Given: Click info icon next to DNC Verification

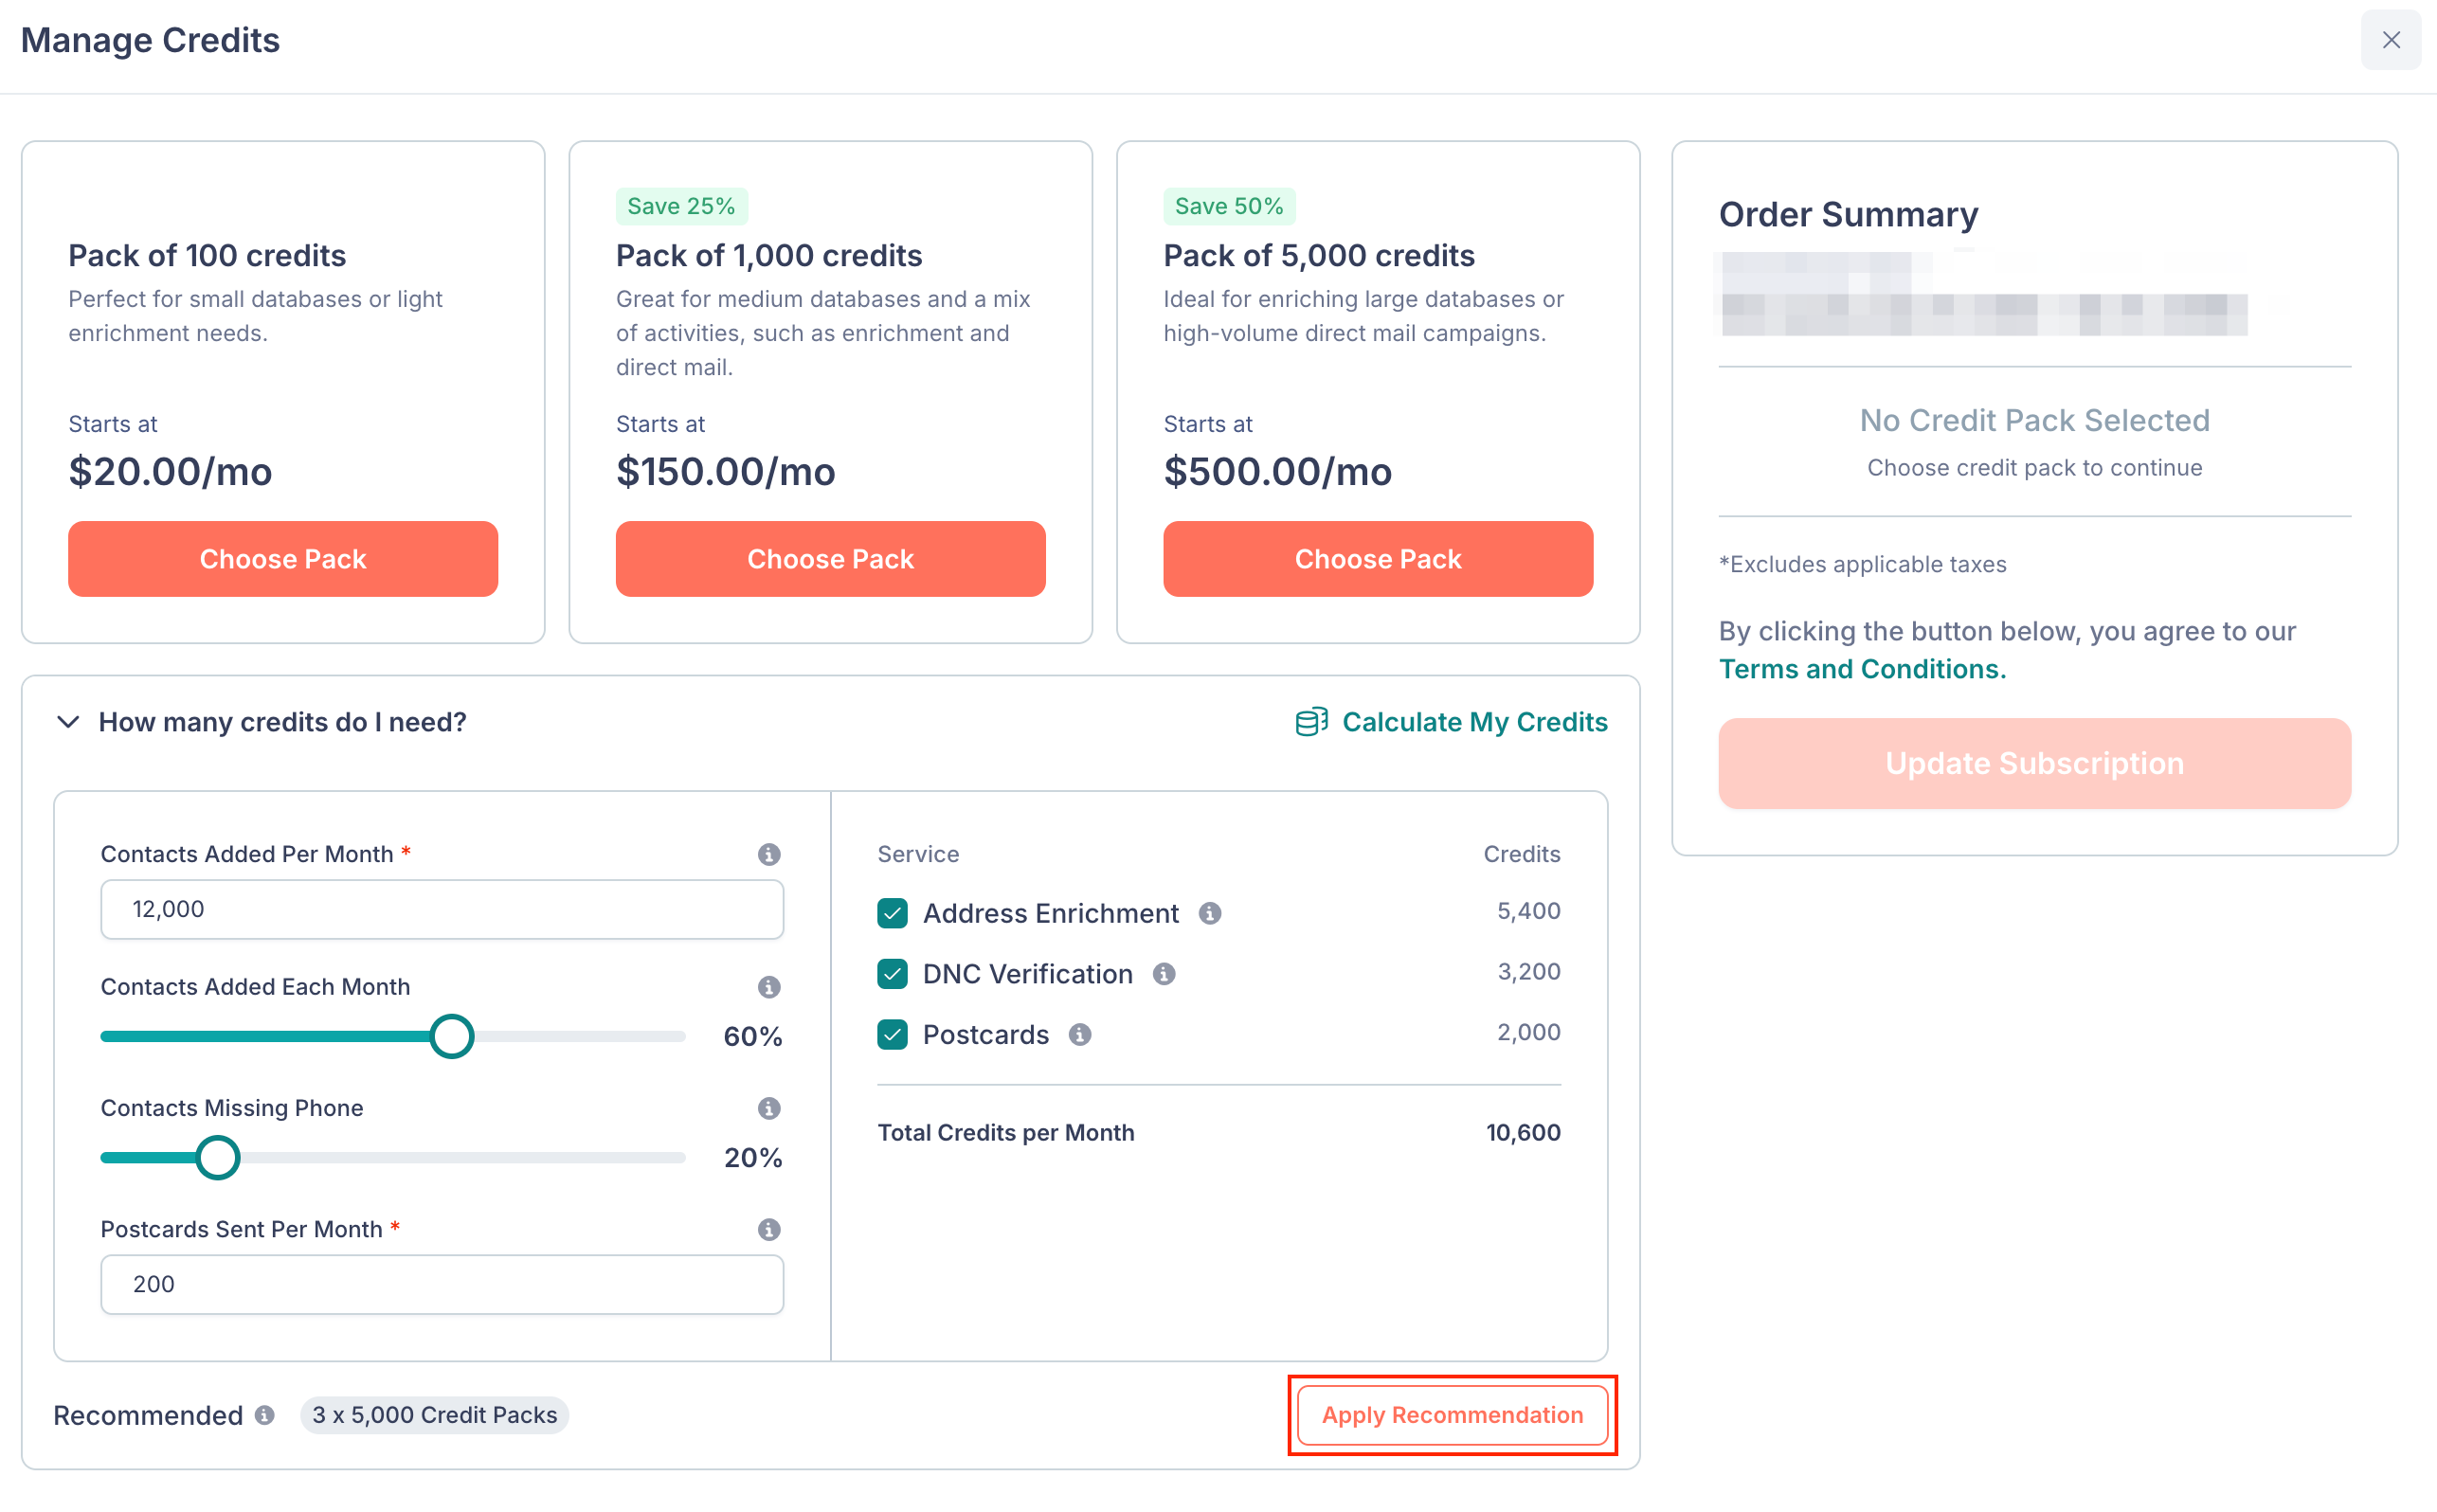Looking at the screenshot, I should click(1164, 974).
